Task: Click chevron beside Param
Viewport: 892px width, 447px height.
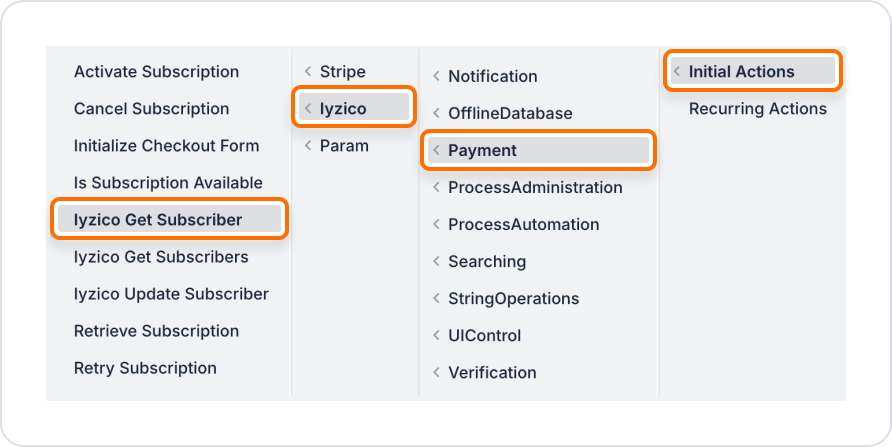Action: tap(308, 146)
